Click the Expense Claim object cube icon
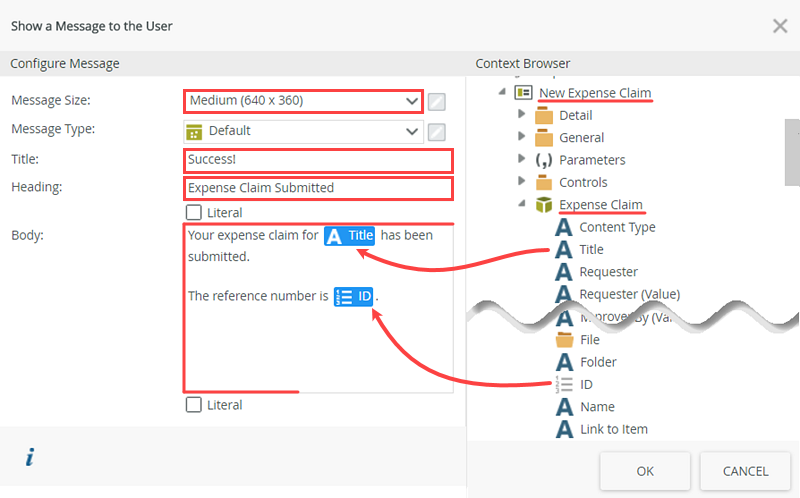 (543, 205)
